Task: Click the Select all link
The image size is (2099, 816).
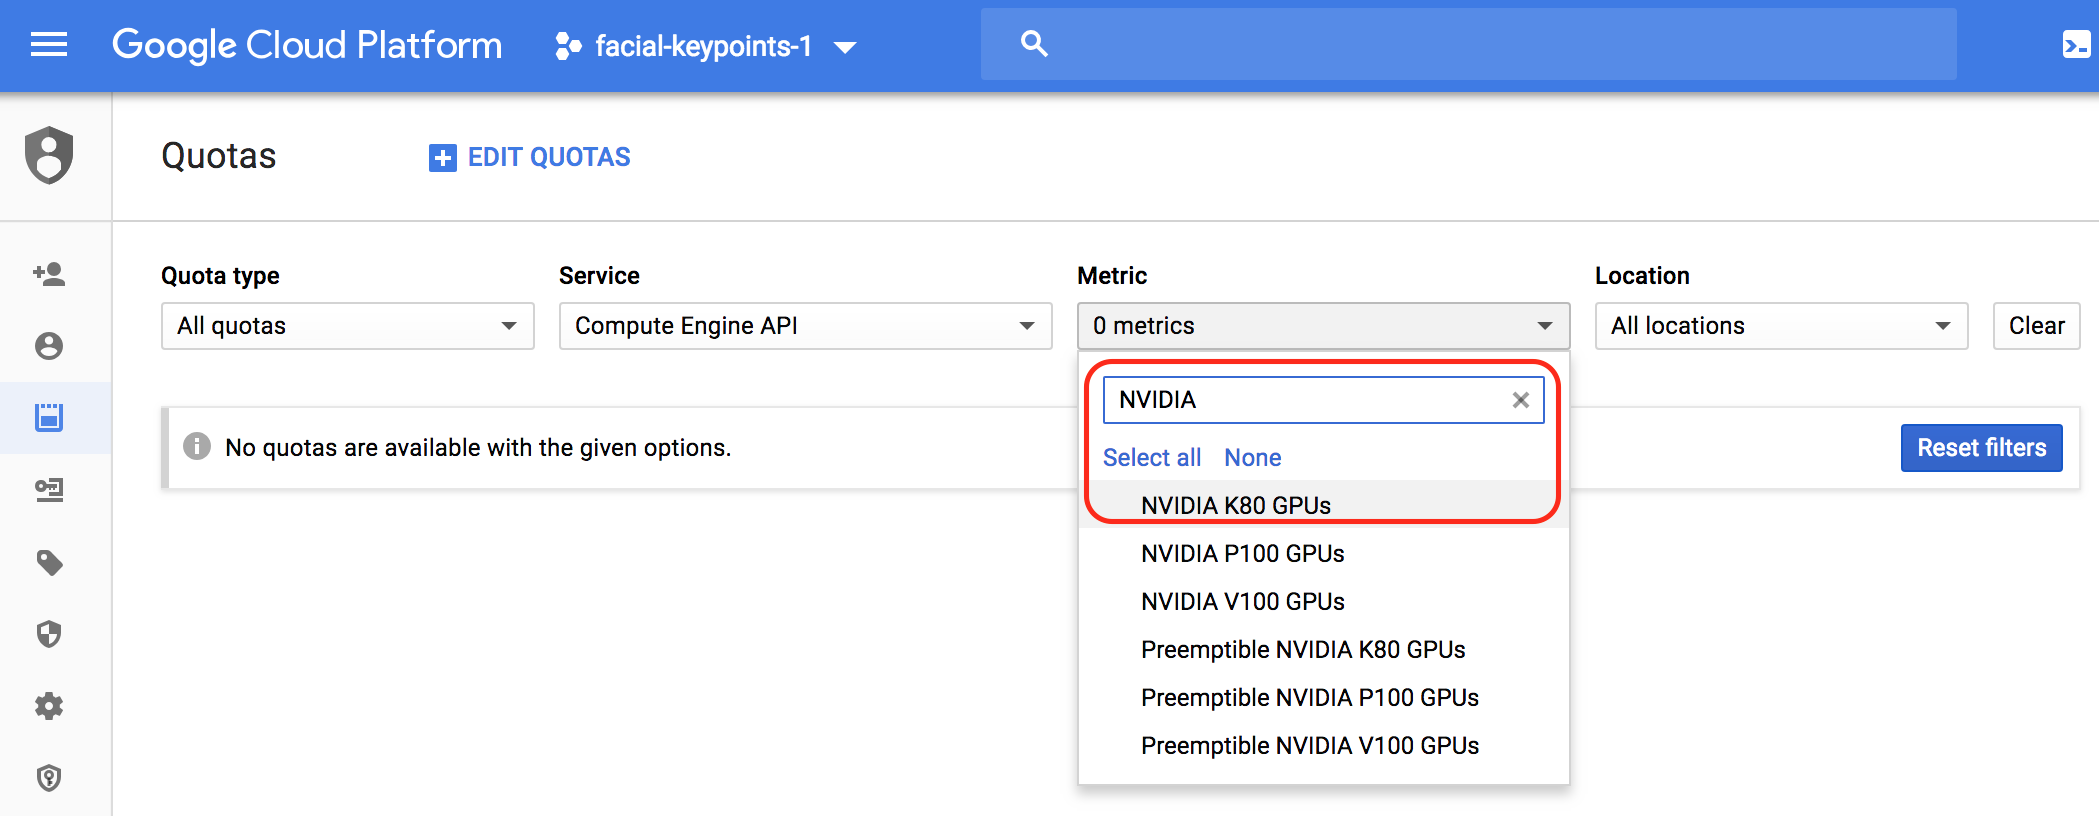Action: point(1152,458)
